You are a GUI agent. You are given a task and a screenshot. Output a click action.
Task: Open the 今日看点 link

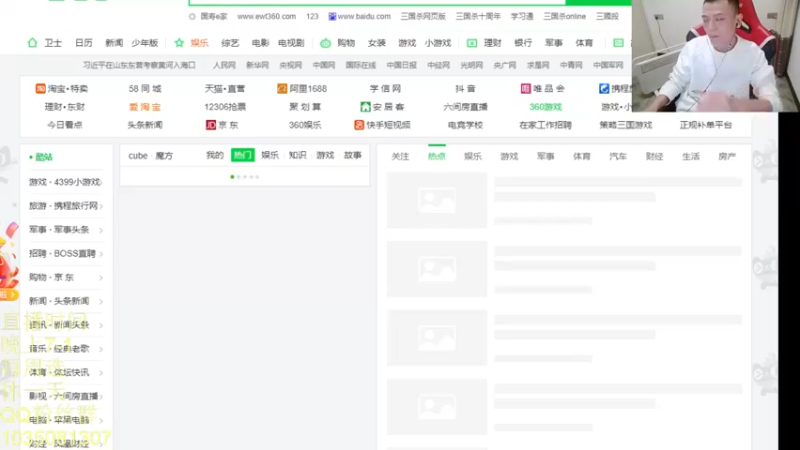pos(65,125)
